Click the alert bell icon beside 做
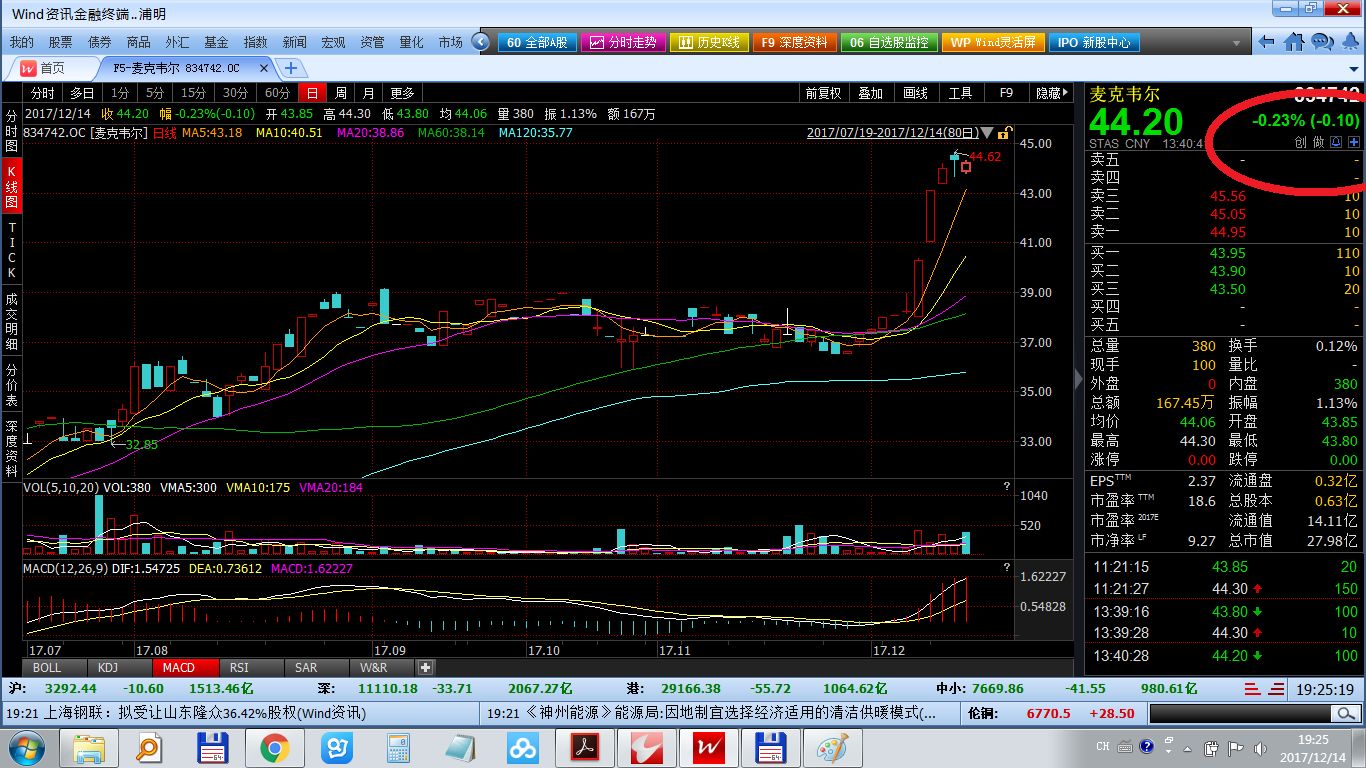This screenshot has height=768, width=1366. click(1337, 143)
